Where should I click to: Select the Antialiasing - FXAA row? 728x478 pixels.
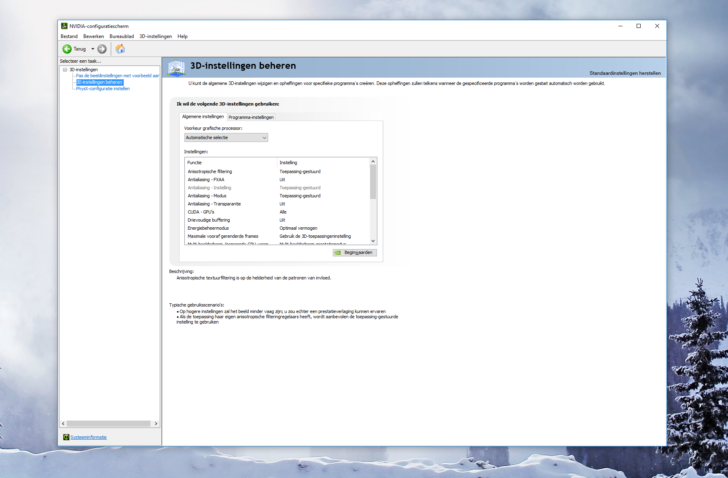tap(277, 180)
